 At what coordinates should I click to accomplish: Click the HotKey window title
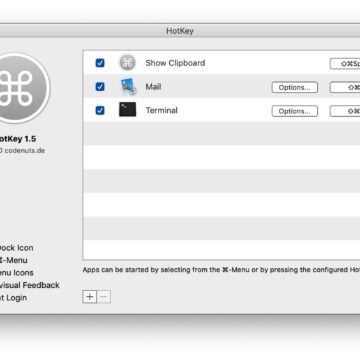point(180,31)
